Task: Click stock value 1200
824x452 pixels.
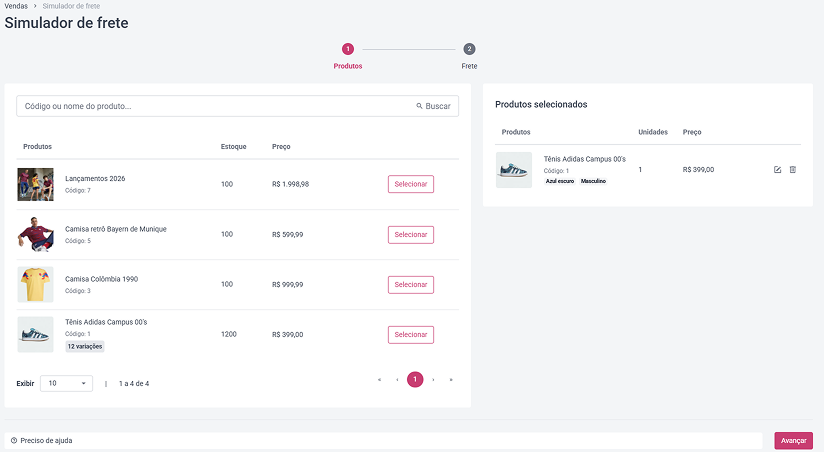Action: click(x=229, y=334)
